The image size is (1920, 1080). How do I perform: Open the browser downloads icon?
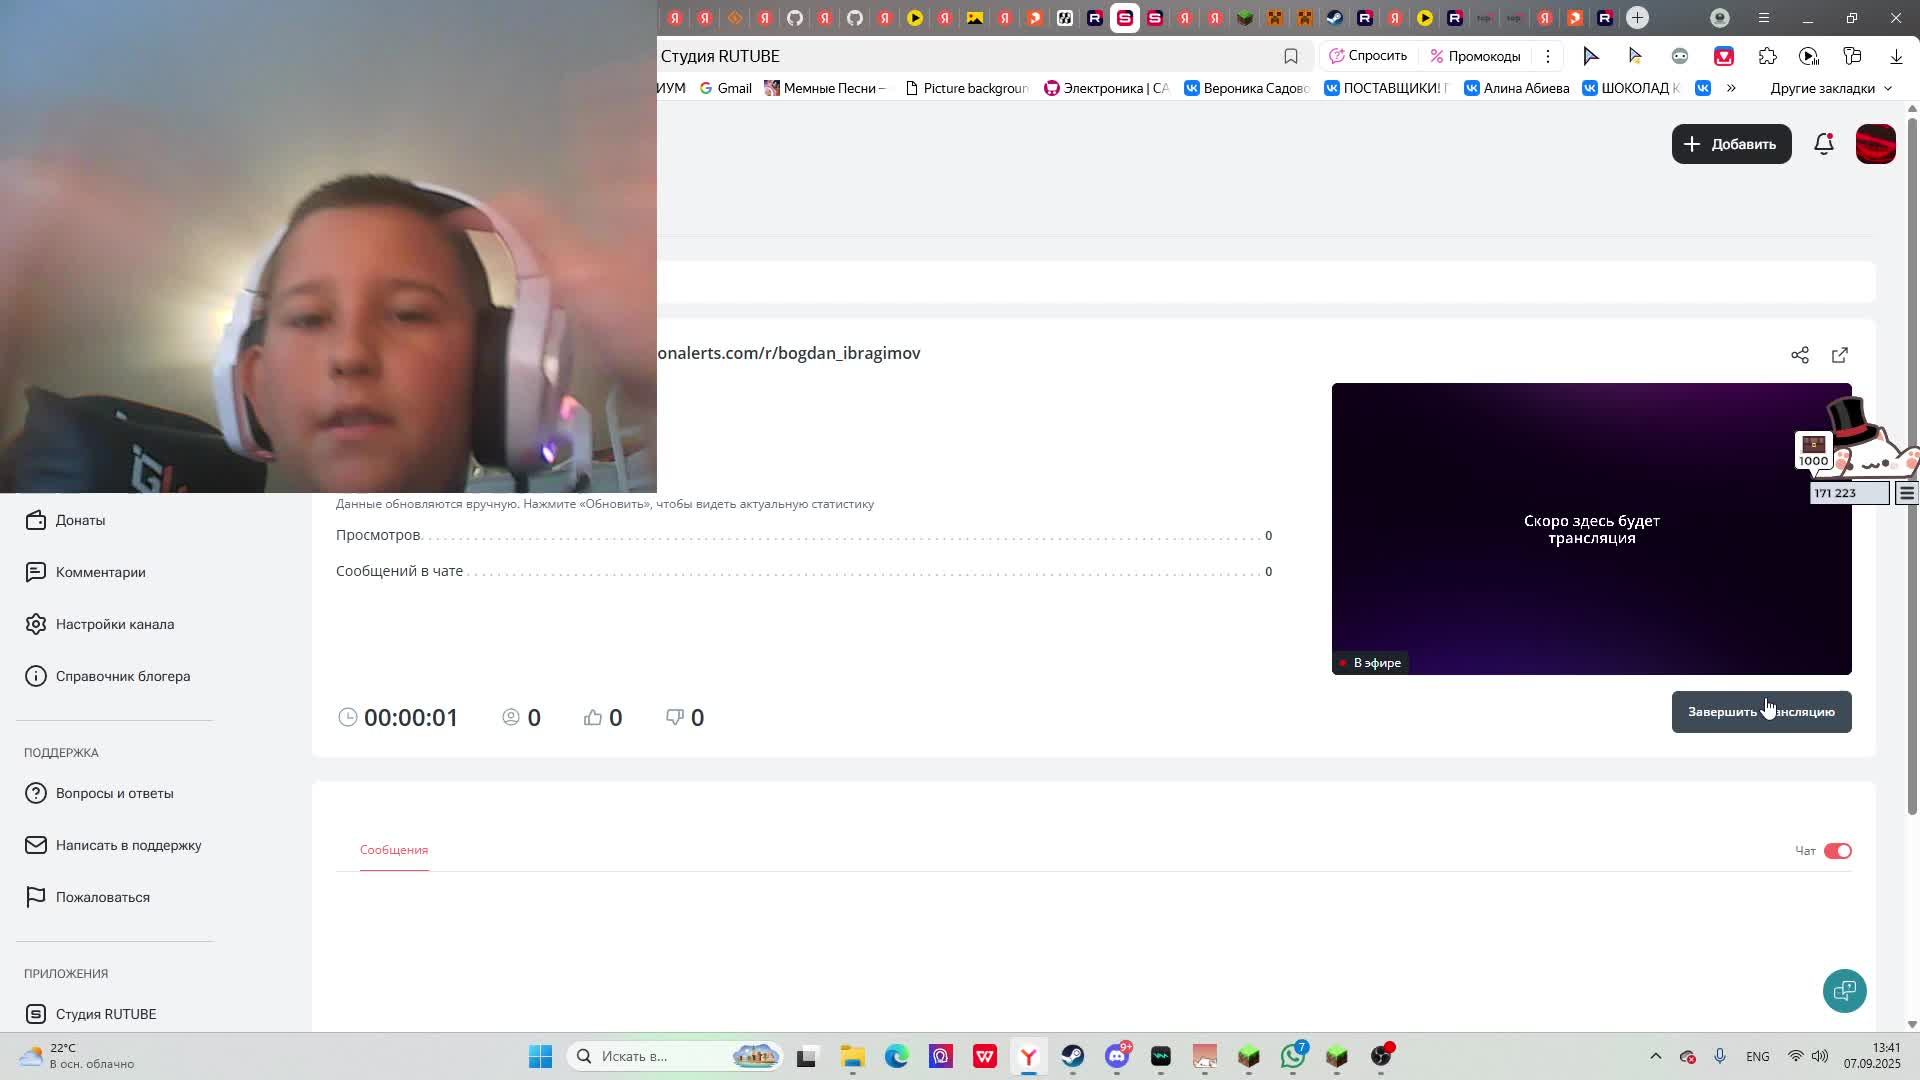pyautogui.click(x=1895, y=56)
